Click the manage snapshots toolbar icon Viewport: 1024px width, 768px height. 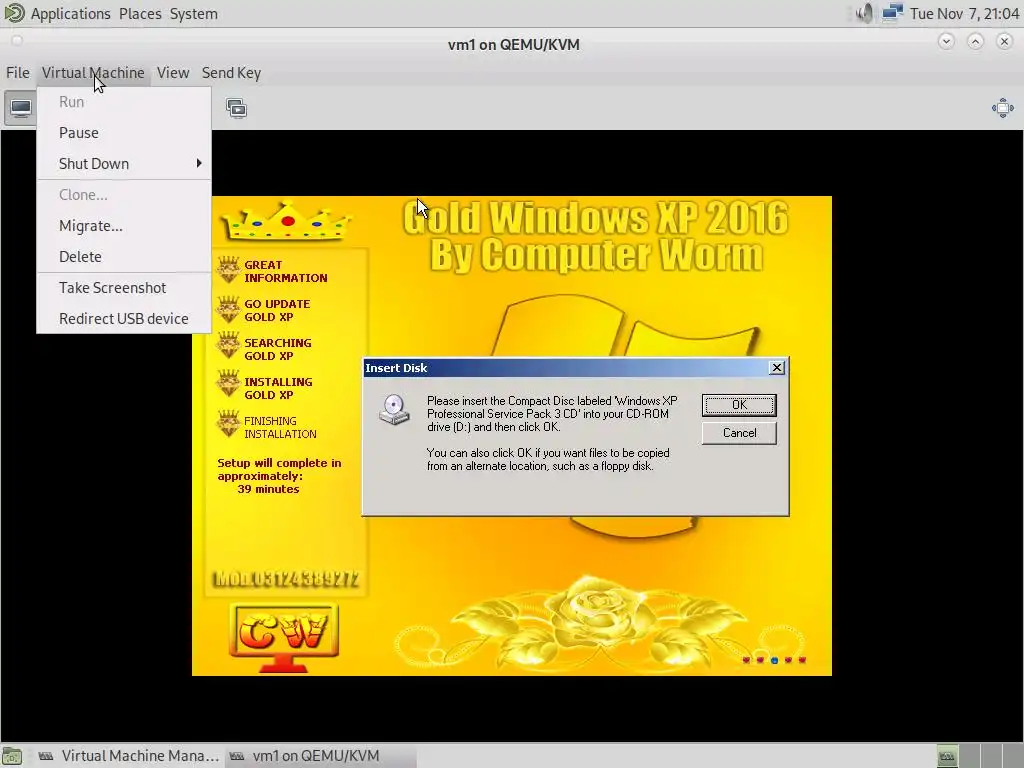click(236, 108)
